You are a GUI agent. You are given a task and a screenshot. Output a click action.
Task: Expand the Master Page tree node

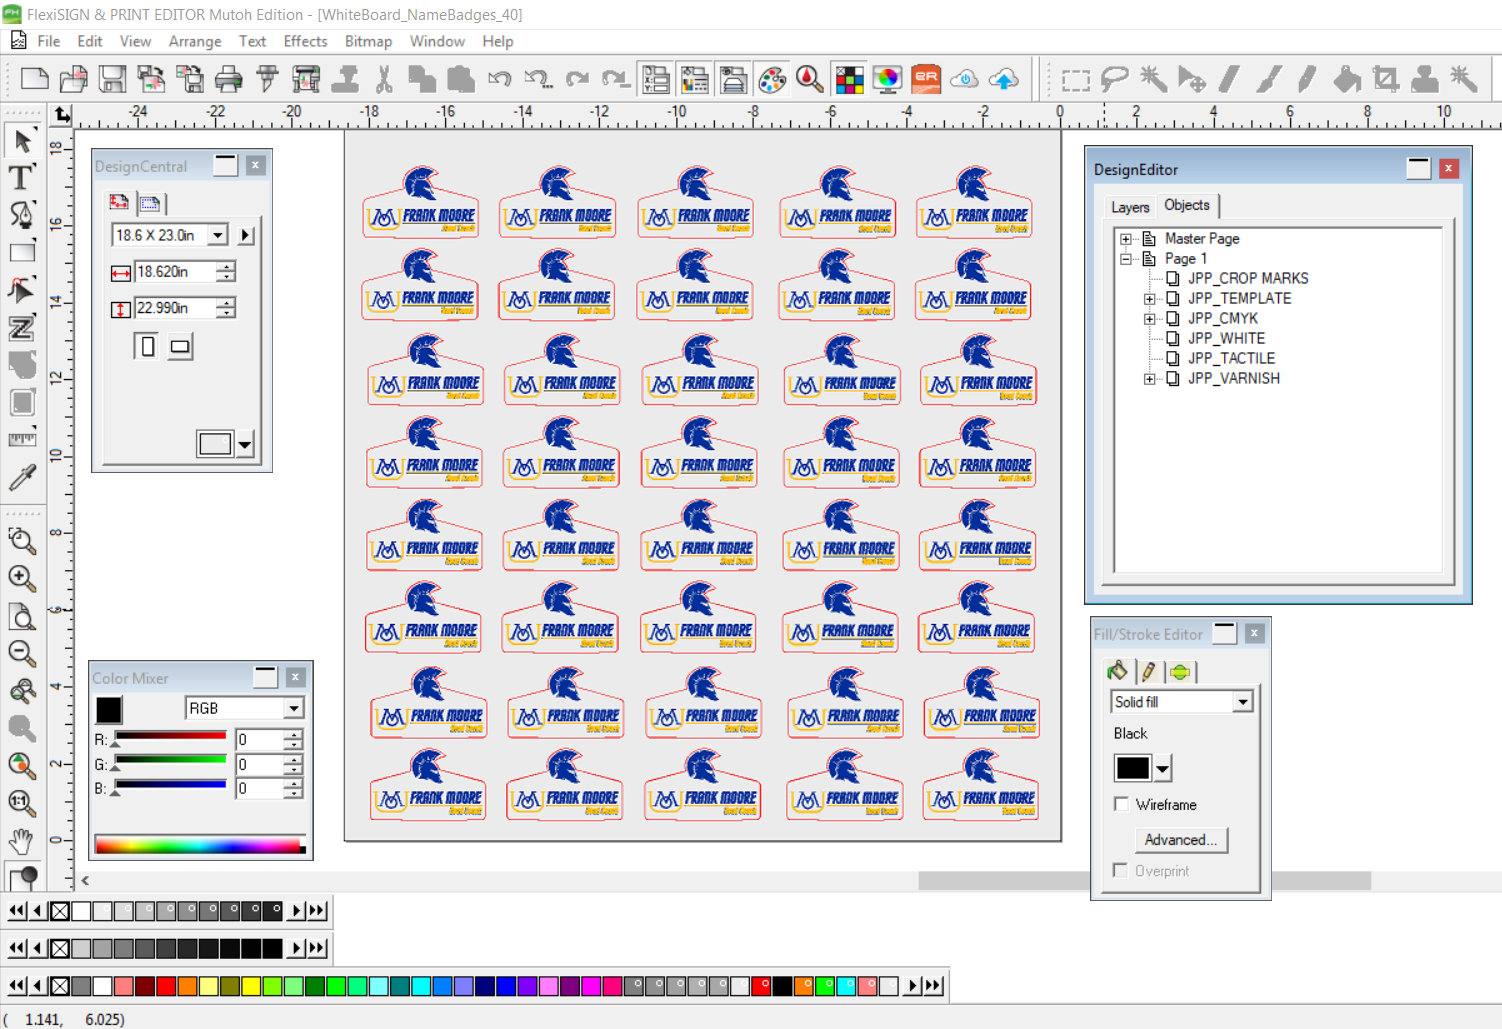(1126, 239)
